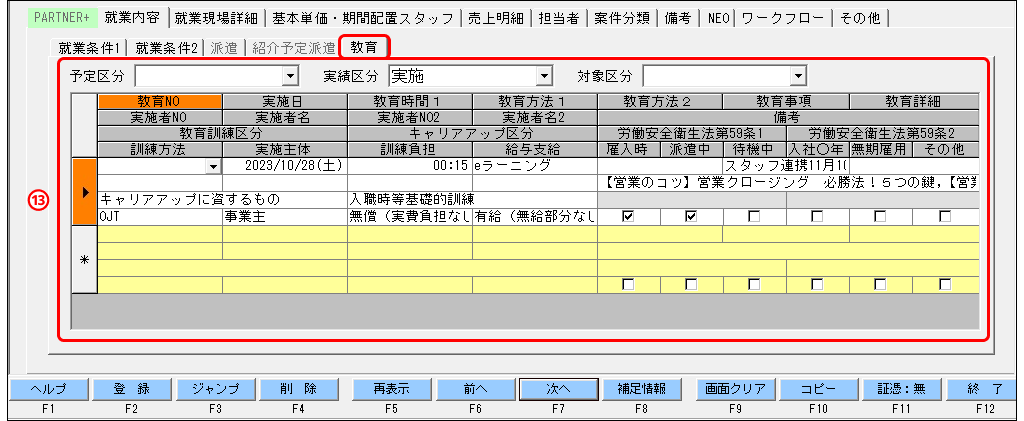Viewport: 1024px width, 421px height.
Task: Click the スタッフ連携11月 cell
Action: [x=786, y=166]
